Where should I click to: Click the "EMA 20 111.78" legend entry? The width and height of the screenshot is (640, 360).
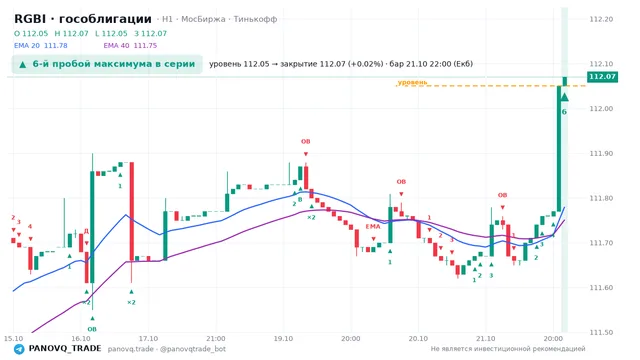pos(41,46)
